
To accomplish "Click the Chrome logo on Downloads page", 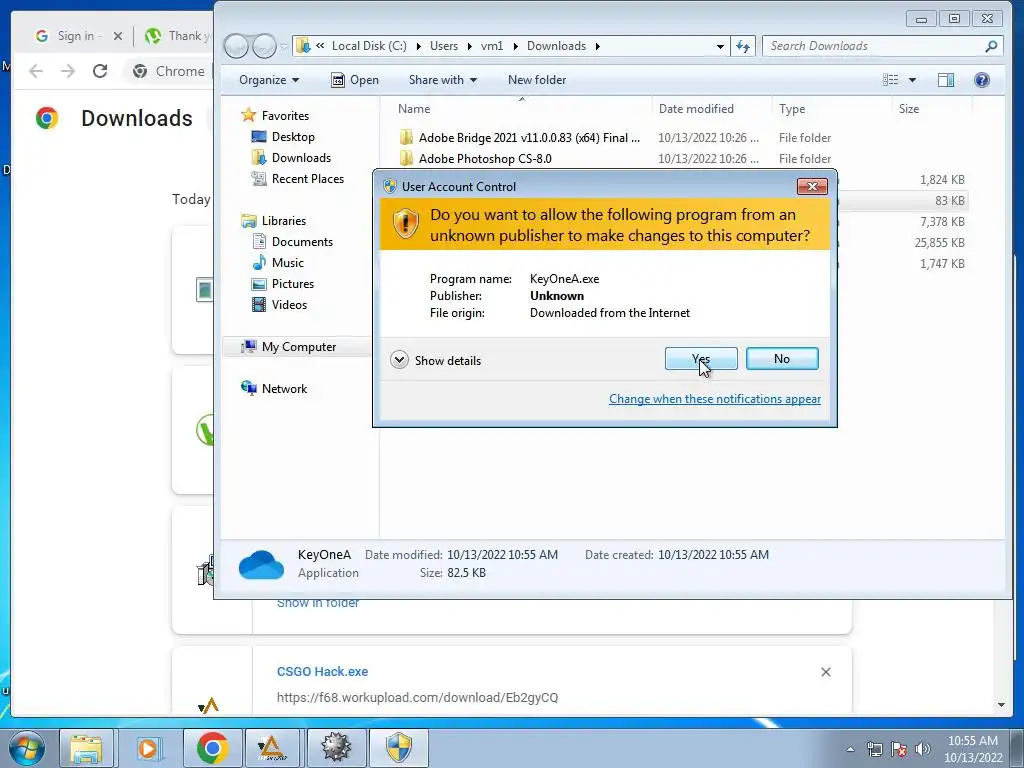I will point(47,118).
